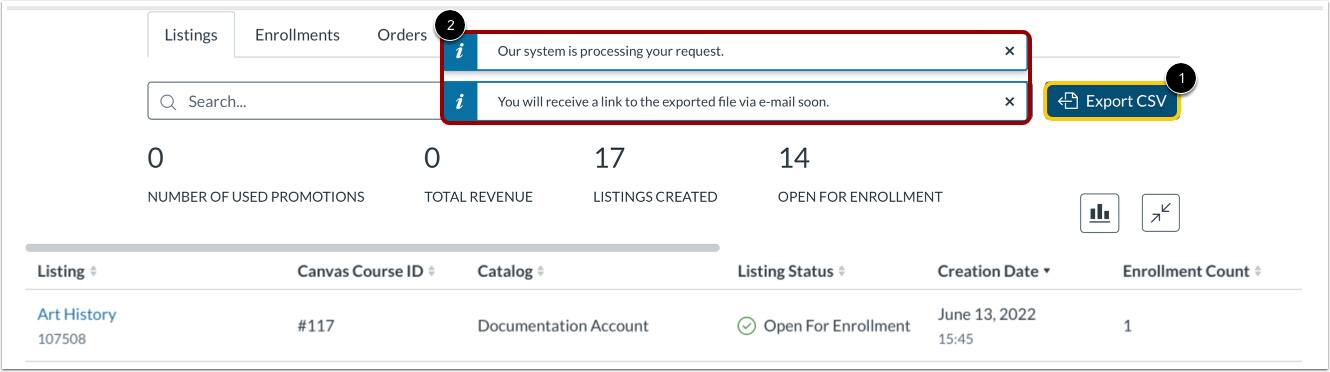Click the info icon on processing message
1330x372 pixels.
click(x=460, y=51)
